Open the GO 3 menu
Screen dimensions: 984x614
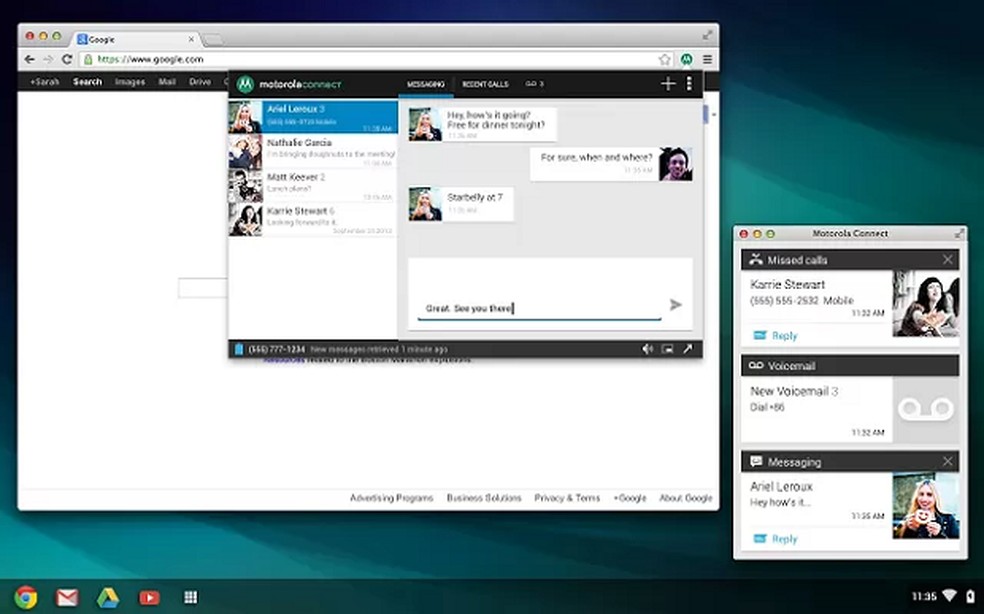(x=534, y=84)
